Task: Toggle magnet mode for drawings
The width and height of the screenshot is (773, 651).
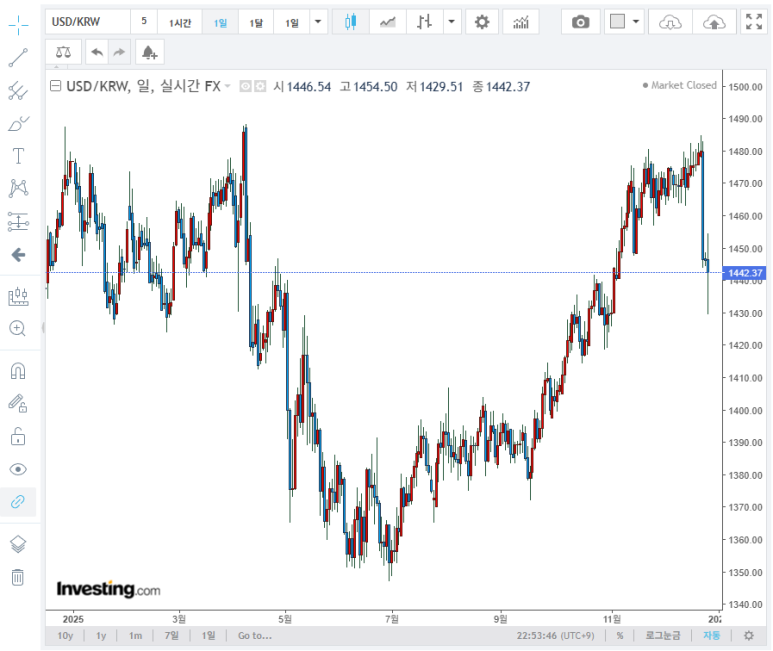Action: 18,370
